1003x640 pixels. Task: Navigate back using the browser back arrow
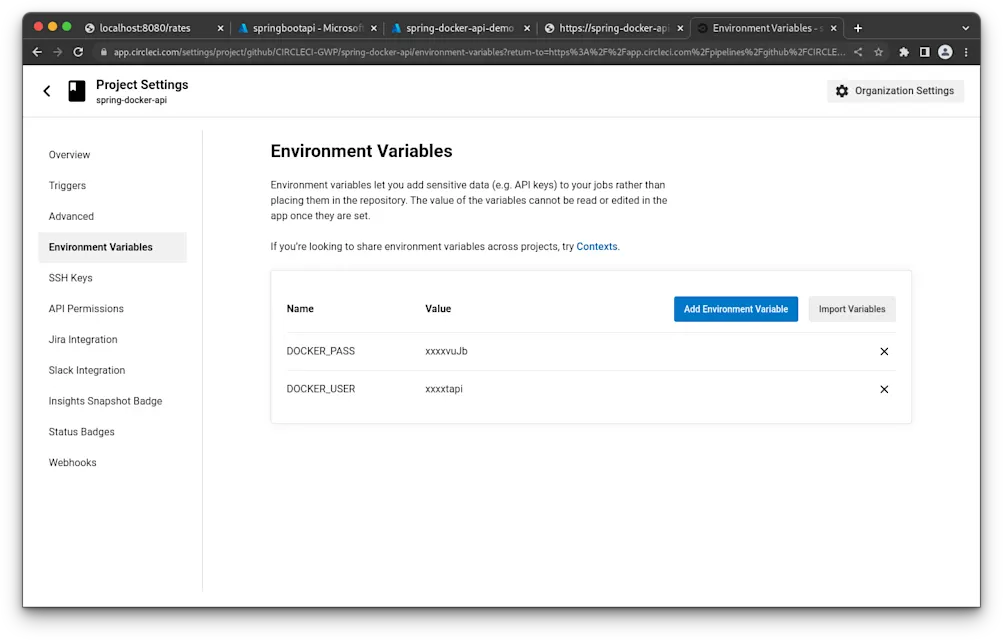point(36,52)
